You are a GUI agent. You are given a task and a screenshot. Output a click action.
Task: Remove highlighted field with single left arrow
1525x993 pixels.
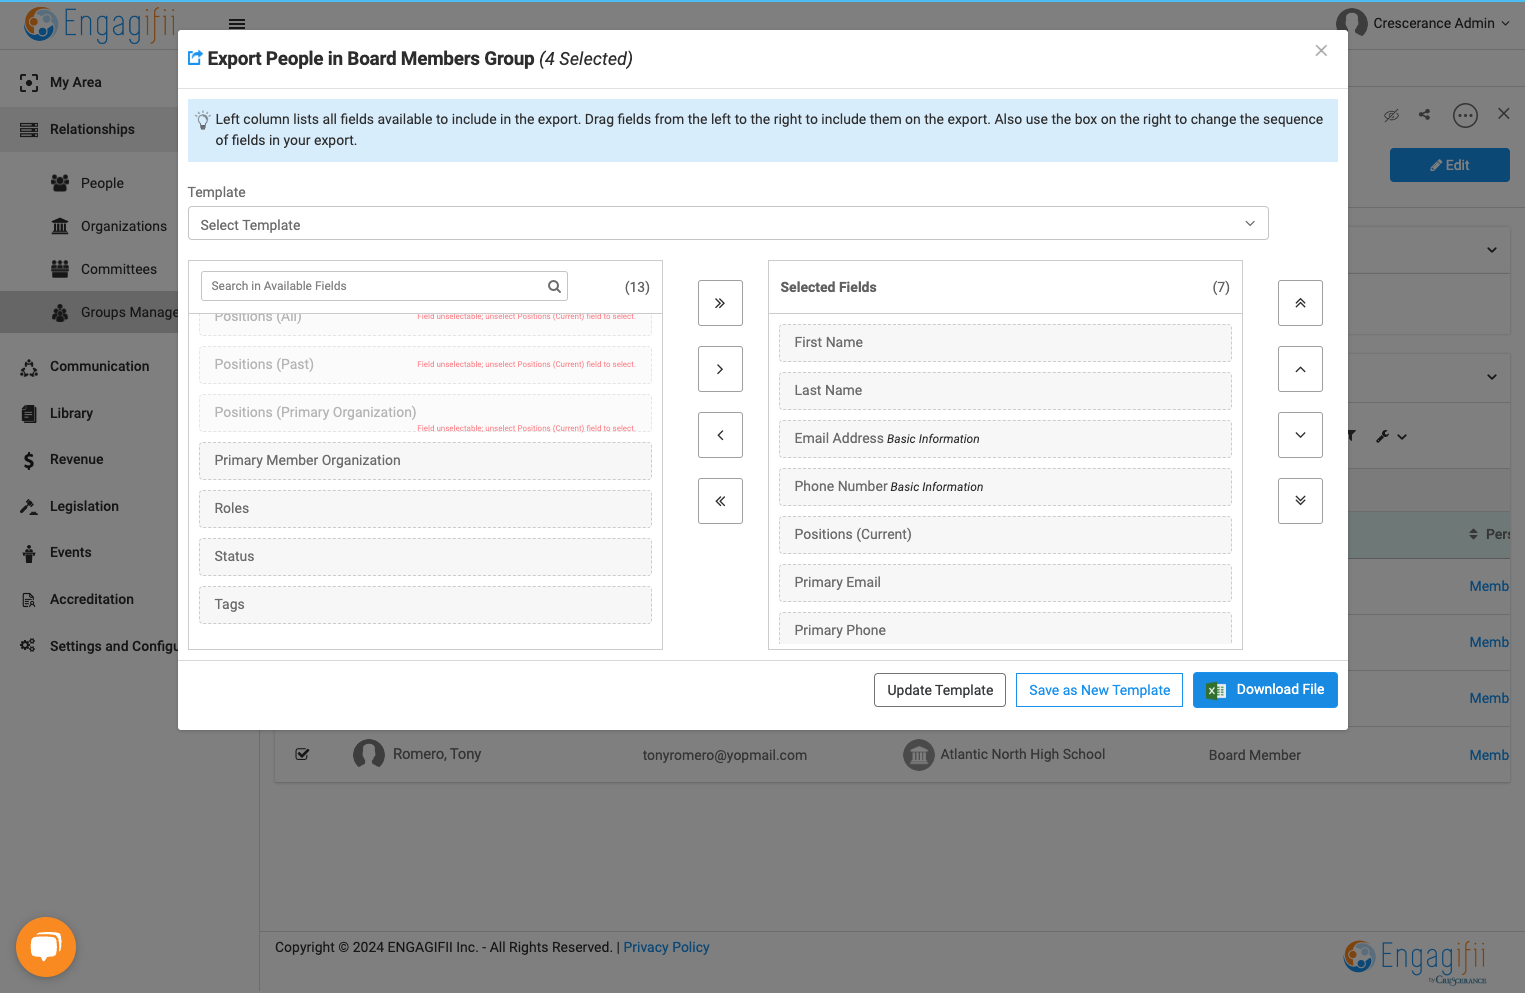(720, 435)
